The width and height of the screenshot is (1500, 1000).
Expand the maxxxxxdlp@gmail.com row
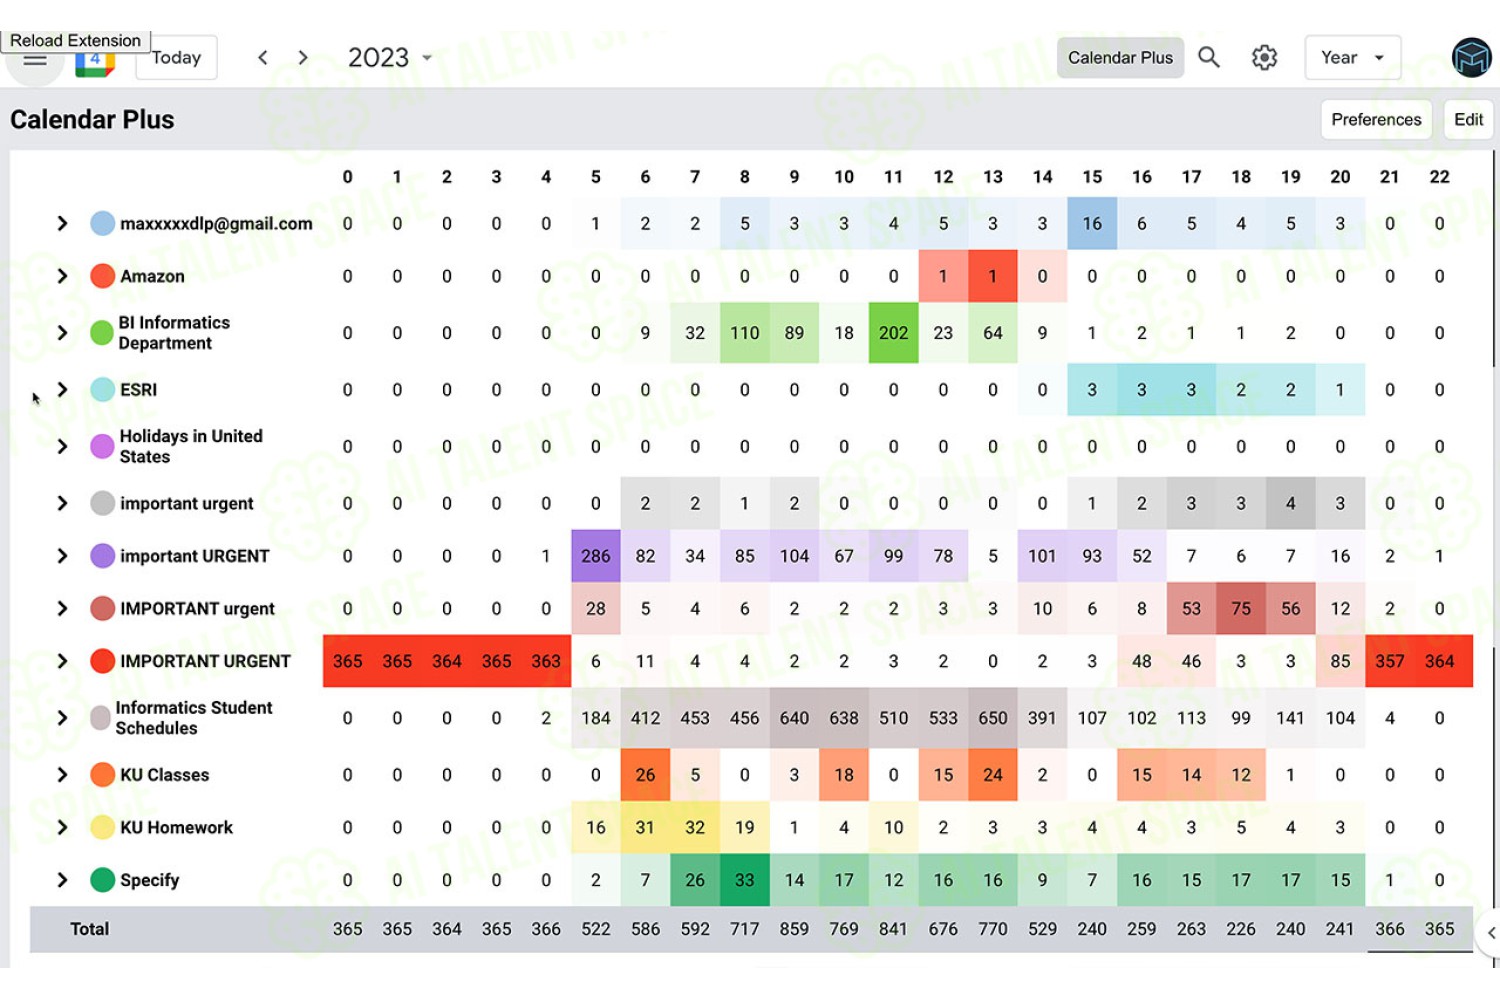point(62,223)
